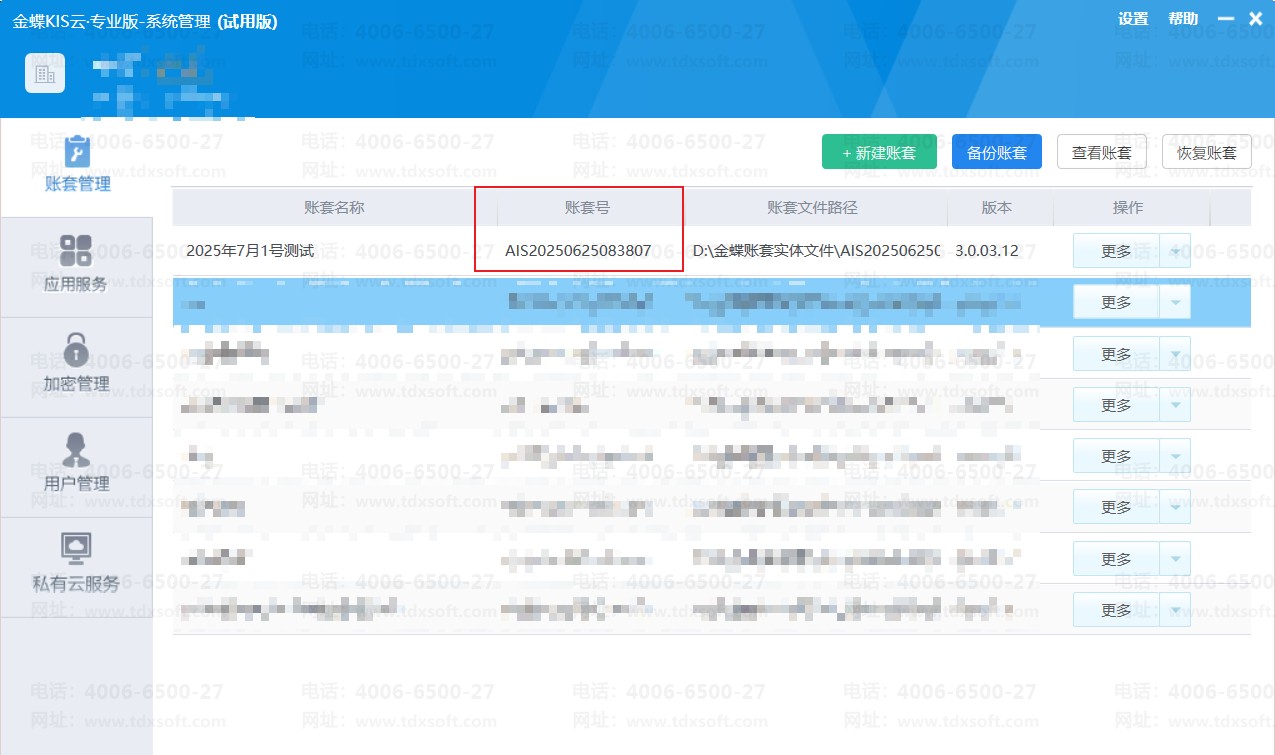The image size is (1275, 755).
Task: Select the AIS20250625083807 account number cell
Action: (x=578, y=251)
